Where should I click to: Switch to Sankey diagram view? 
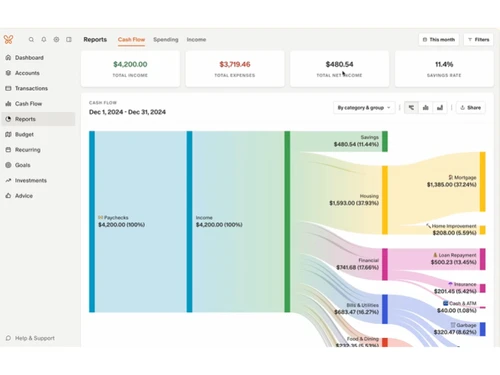click(411, 107)
